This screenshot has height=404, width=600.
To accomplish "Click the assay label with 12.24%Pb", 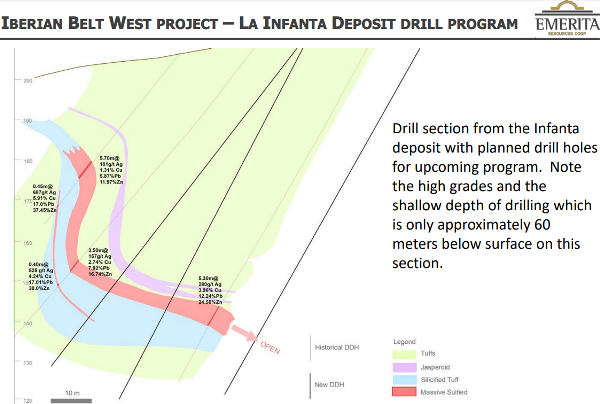I will click(x=210, y=290).
